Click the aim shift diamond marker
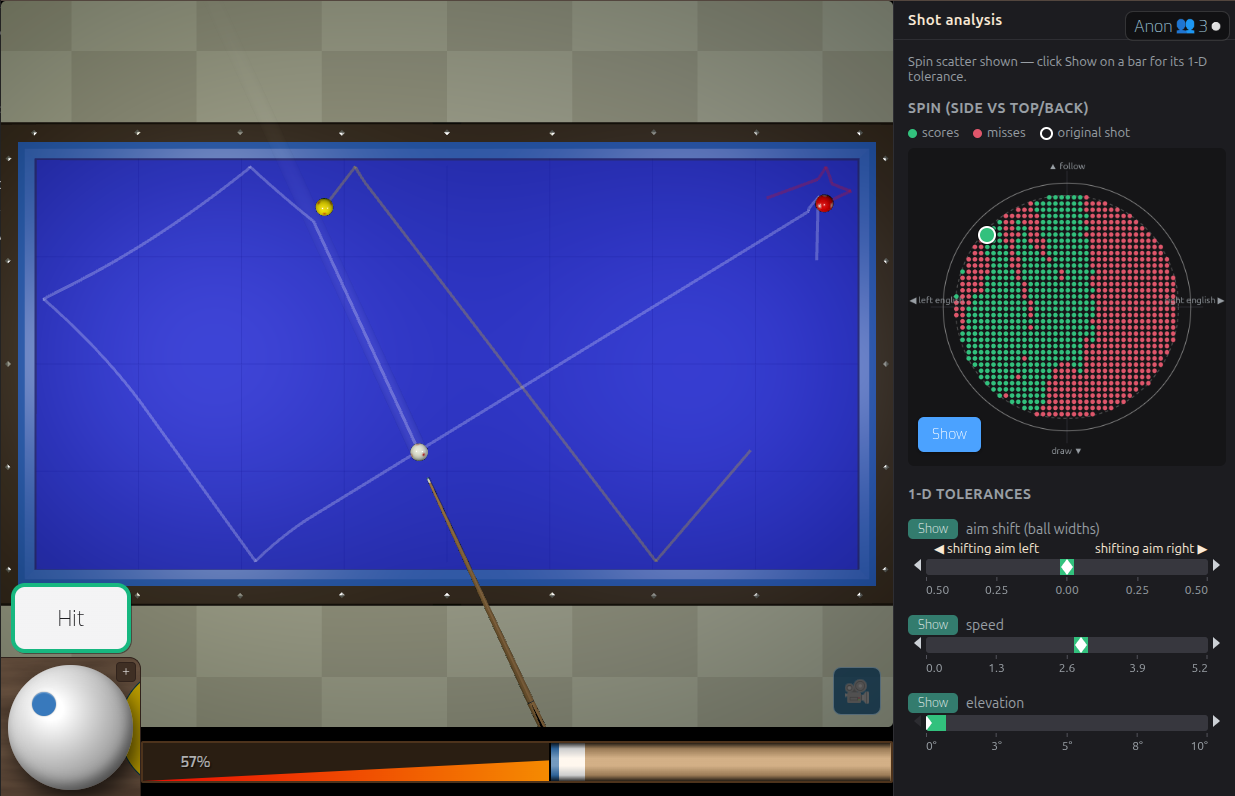 1067,567
